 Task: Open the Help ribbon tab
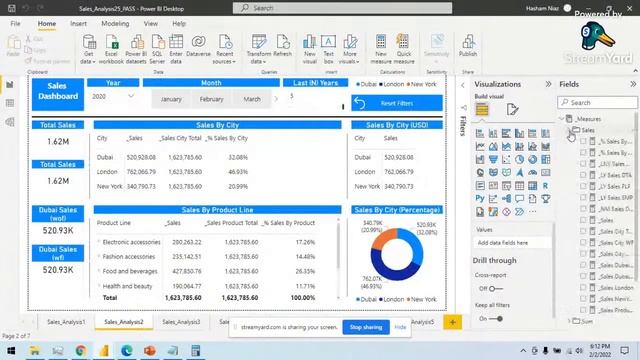click(x=179, y=24)
